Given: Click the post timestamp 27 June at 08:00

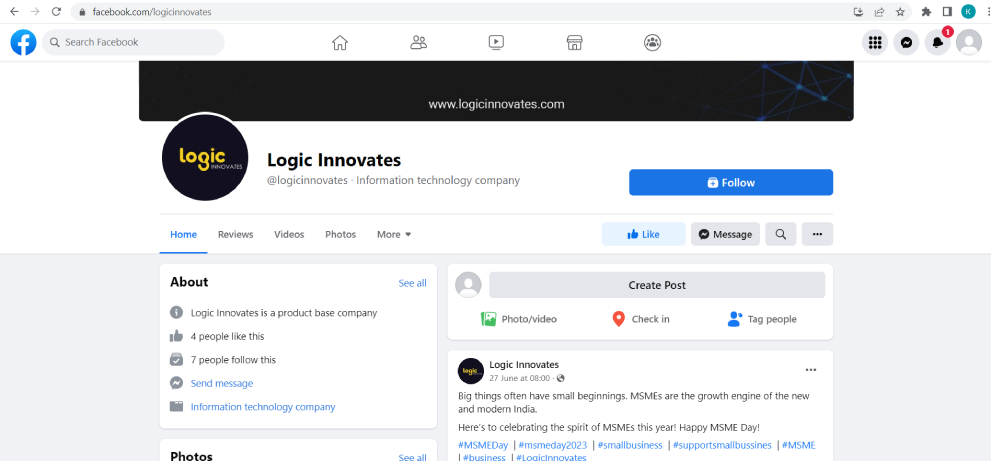Looking at the screenshot, I should point(520,378).
